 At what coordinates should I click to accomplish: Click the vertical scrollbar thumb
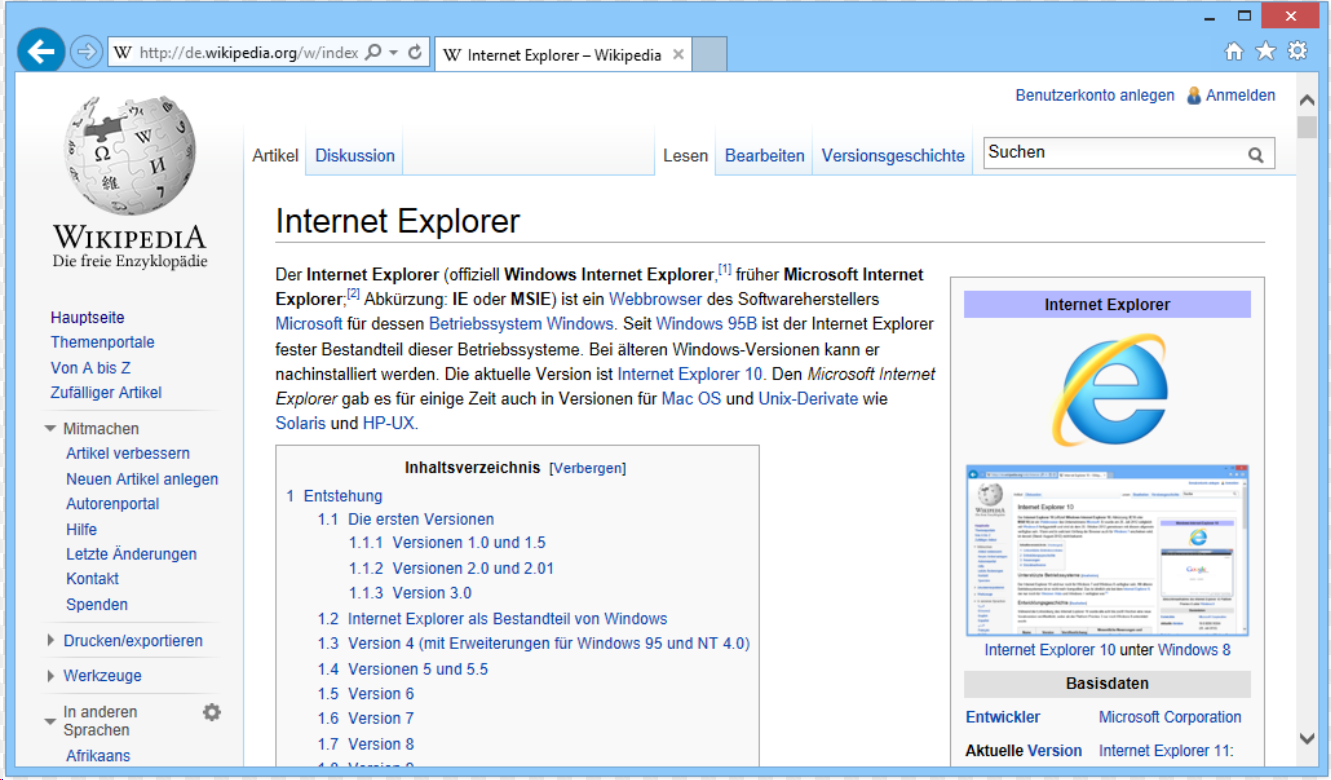1307,127
